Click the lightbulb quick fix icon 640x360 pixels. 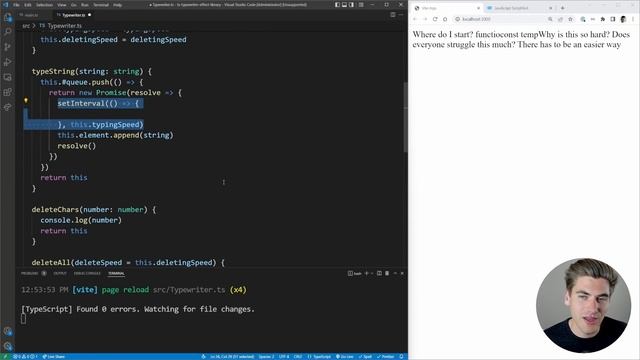(26, 100)
